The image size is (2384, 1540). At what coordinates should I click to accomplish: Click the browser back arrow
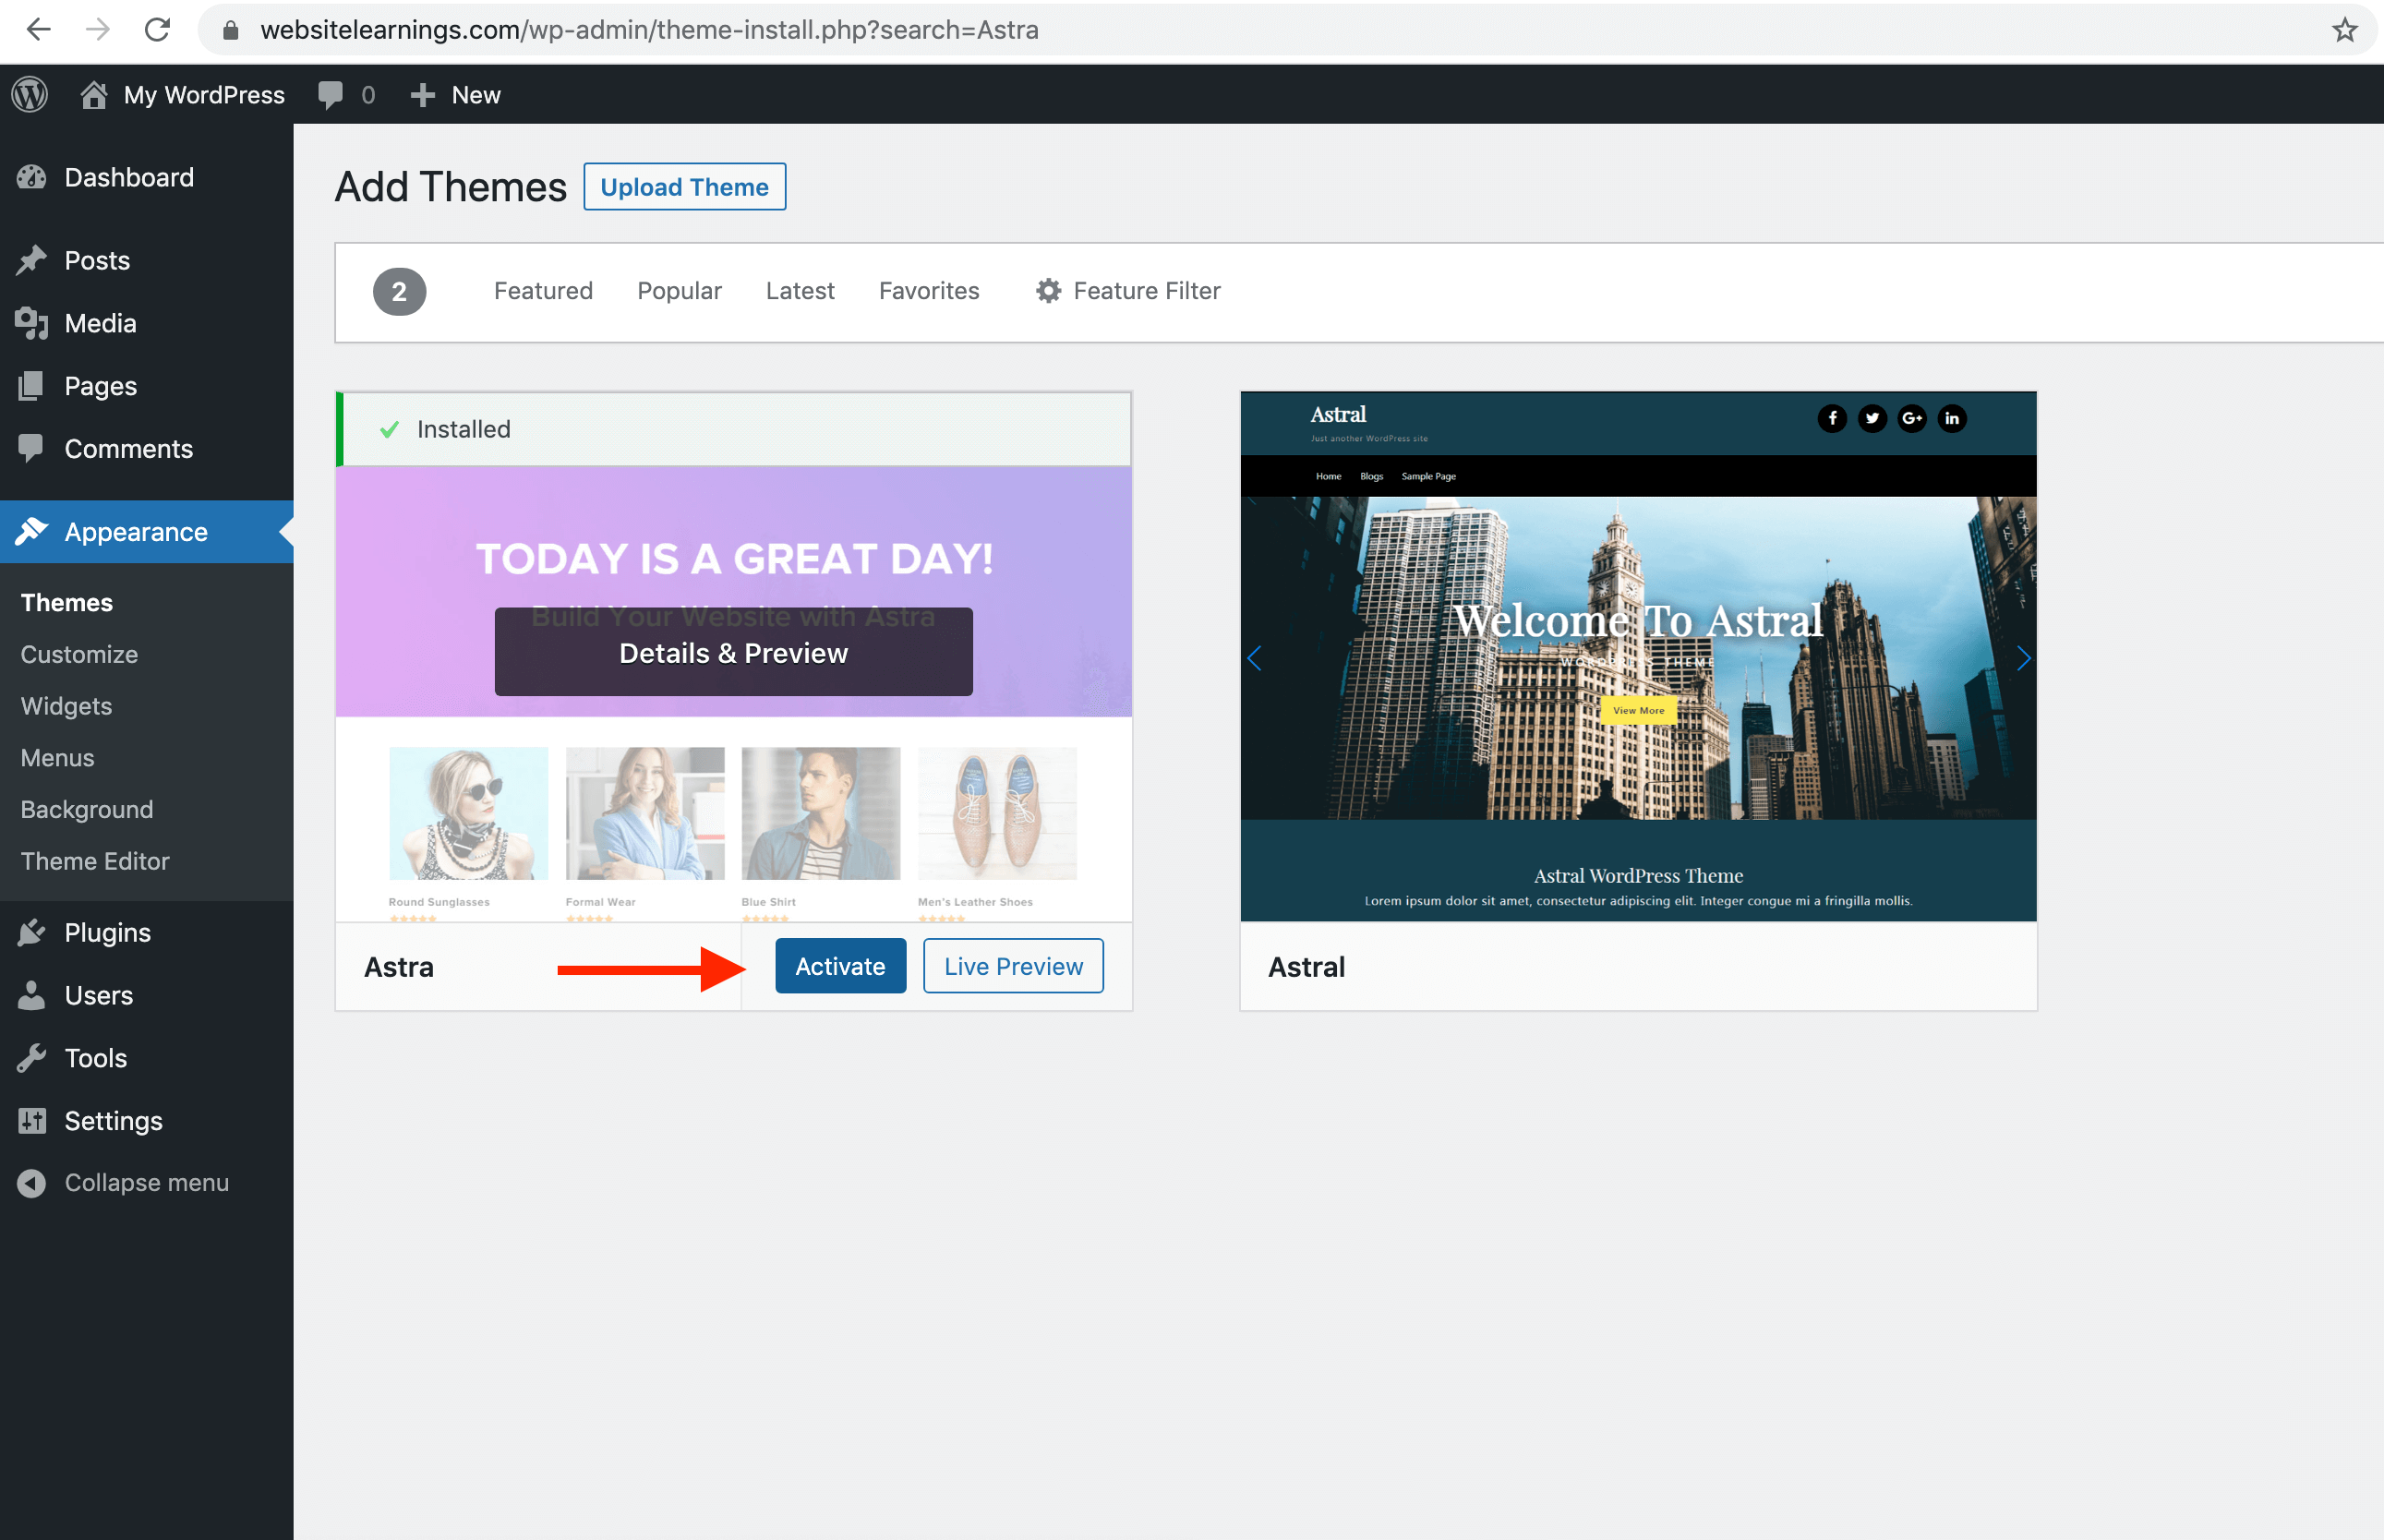pos(38,30)
